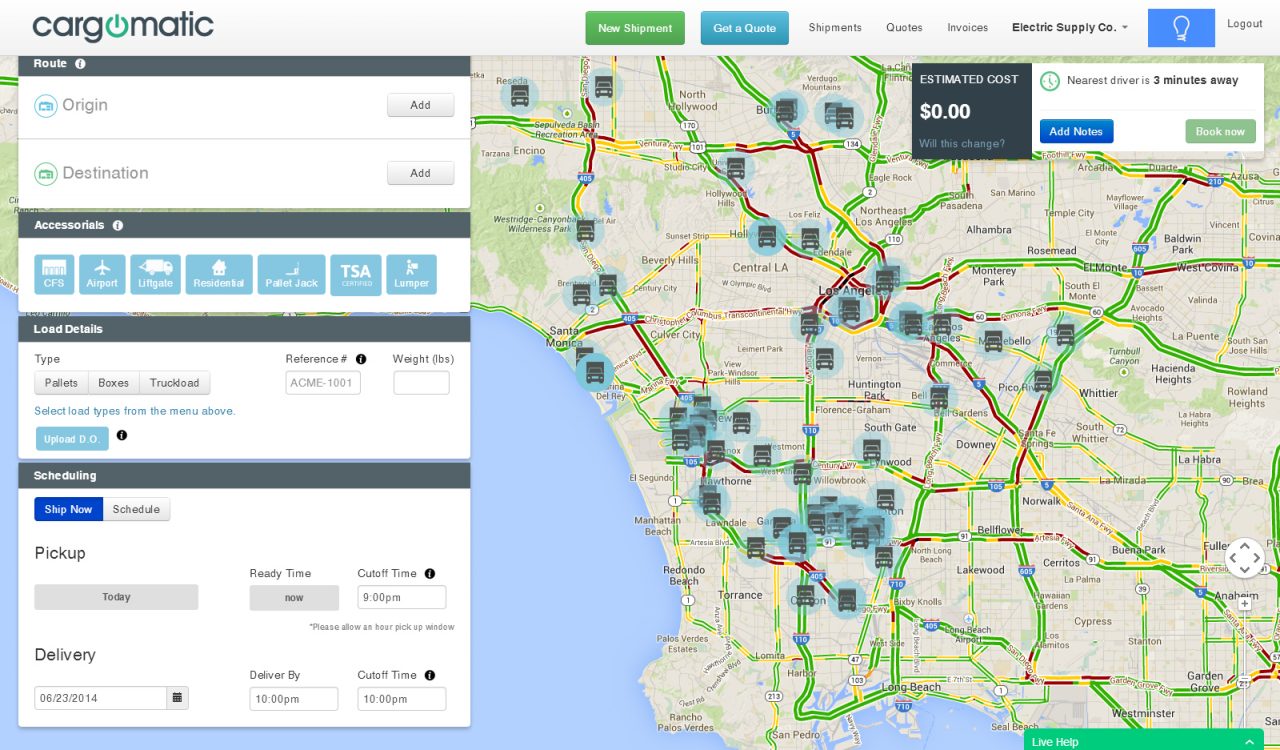Click the lightbulb tips icon
This screenshot has width=1280, height=750.
point(1181,28)
